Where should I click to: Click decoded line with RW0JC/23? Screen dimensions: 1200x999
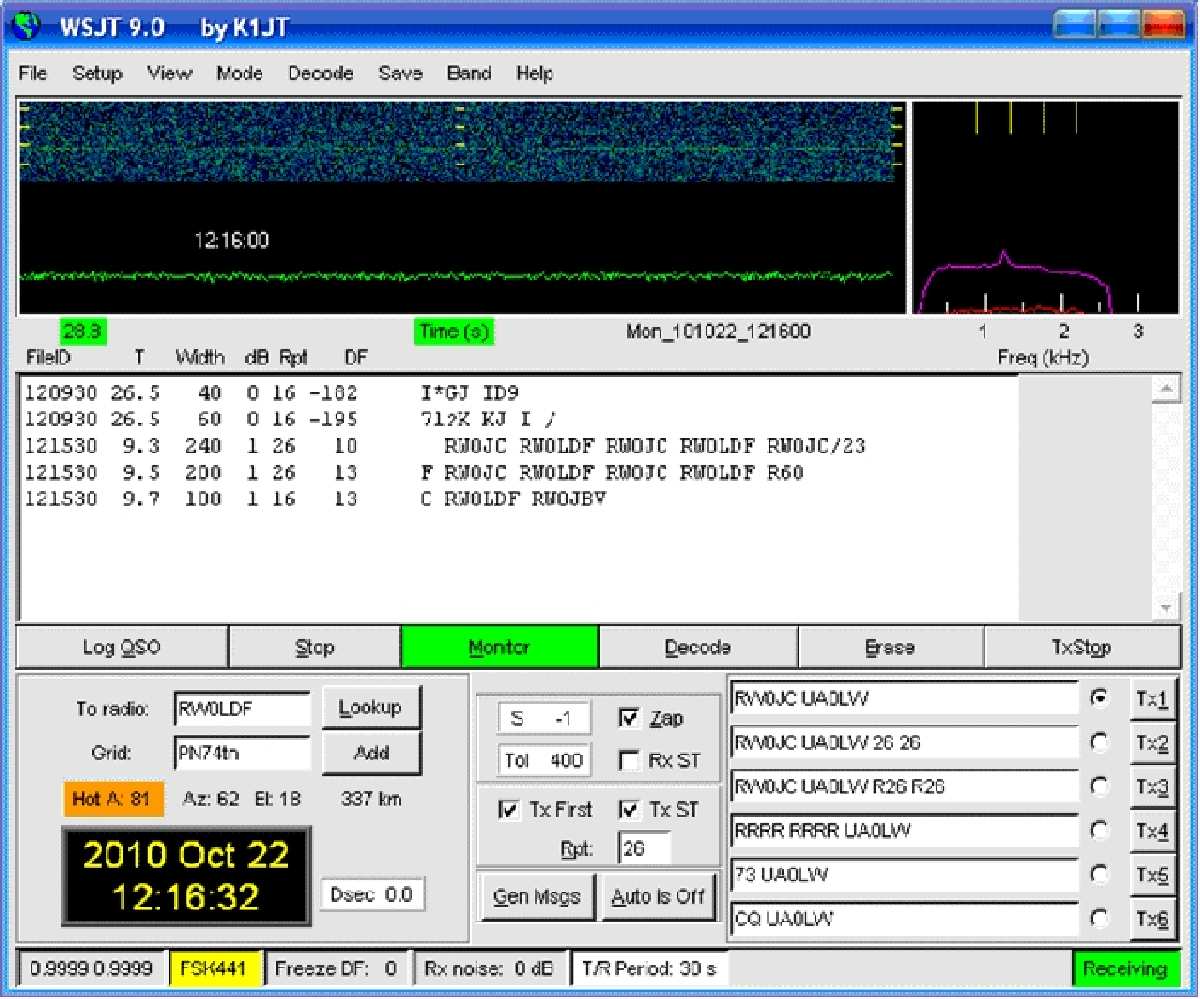445,446
